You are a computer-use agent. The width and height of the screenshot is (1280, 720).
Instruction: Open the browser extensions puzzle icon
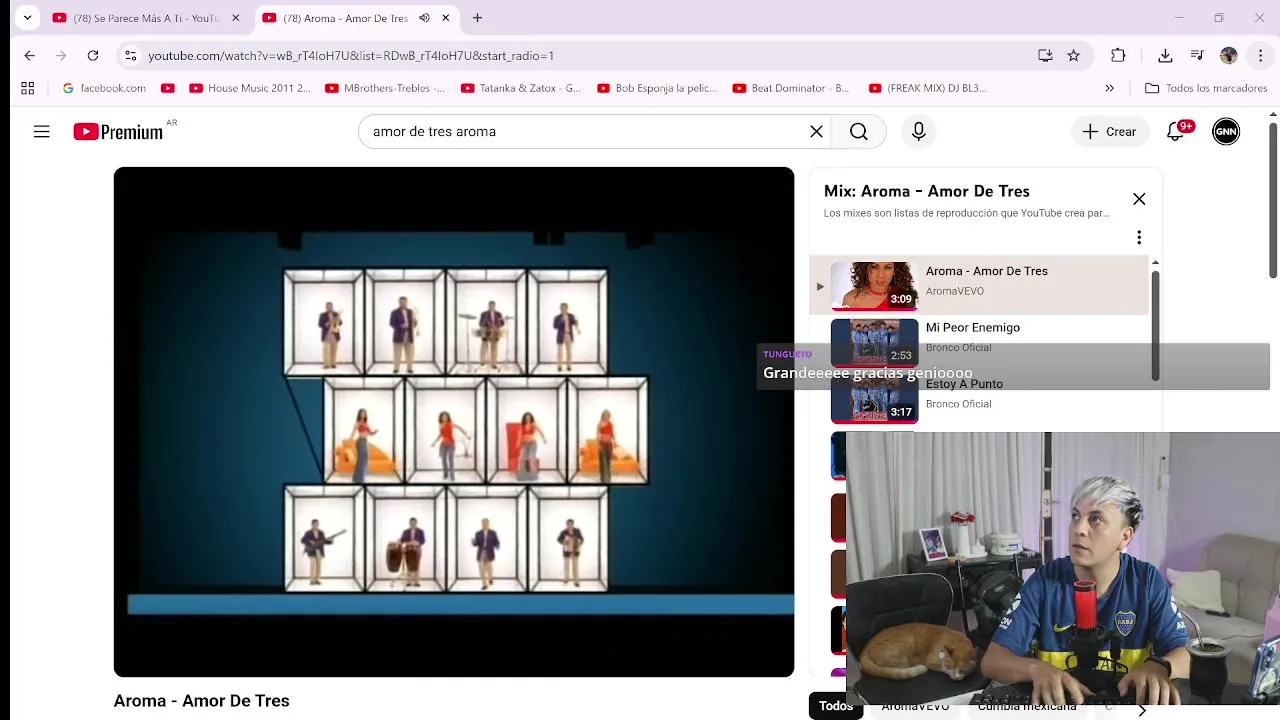[x=1118, y=56]
